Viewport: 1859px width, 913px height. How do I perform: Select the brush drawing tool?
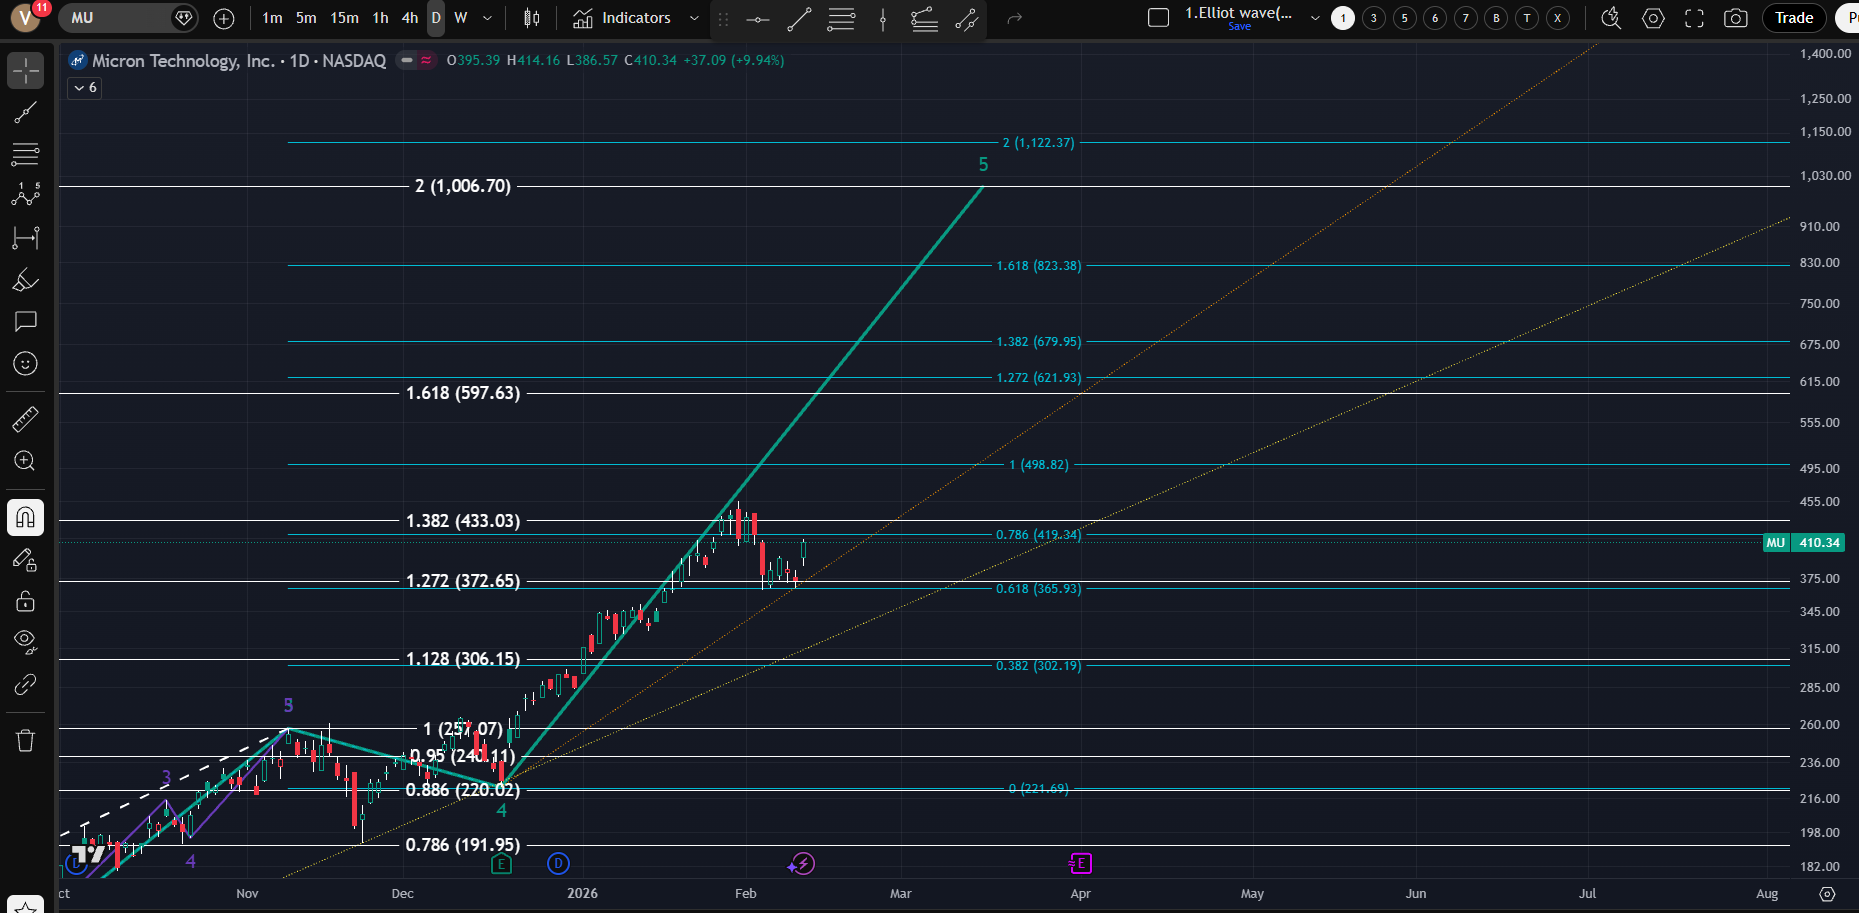25,280
